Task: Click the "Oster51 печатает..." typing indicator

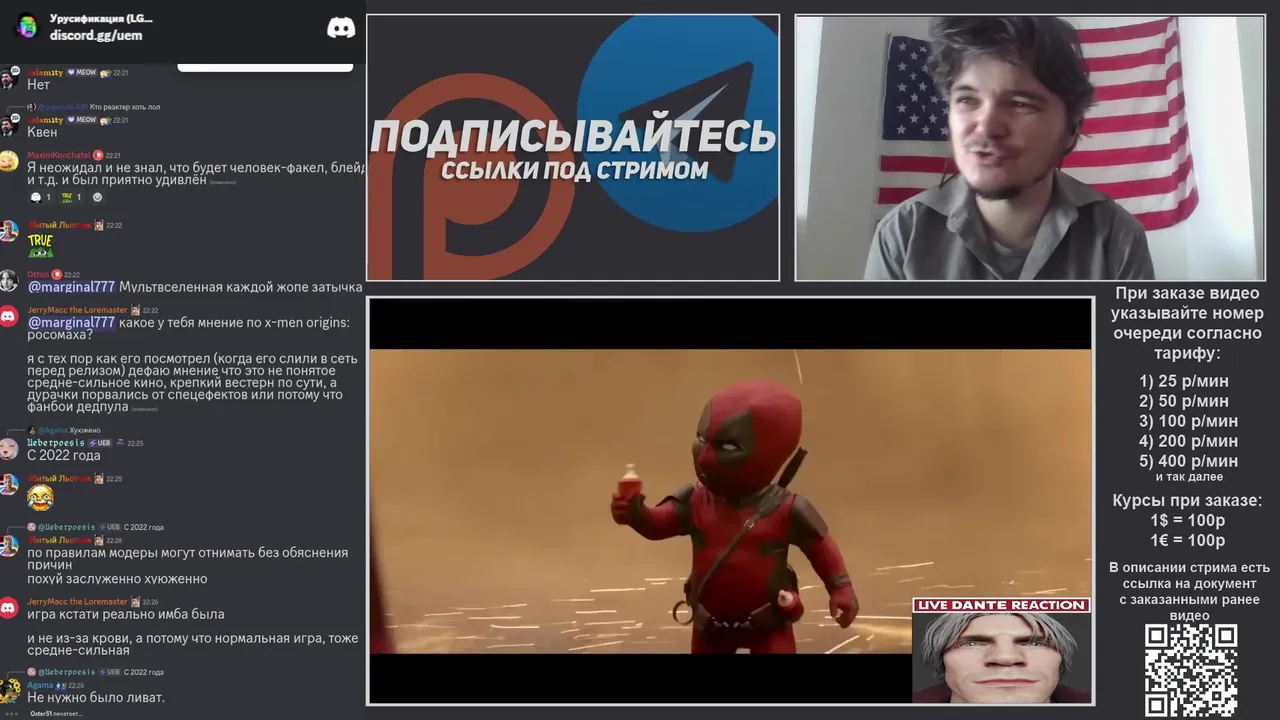Action: pos(56,713)
